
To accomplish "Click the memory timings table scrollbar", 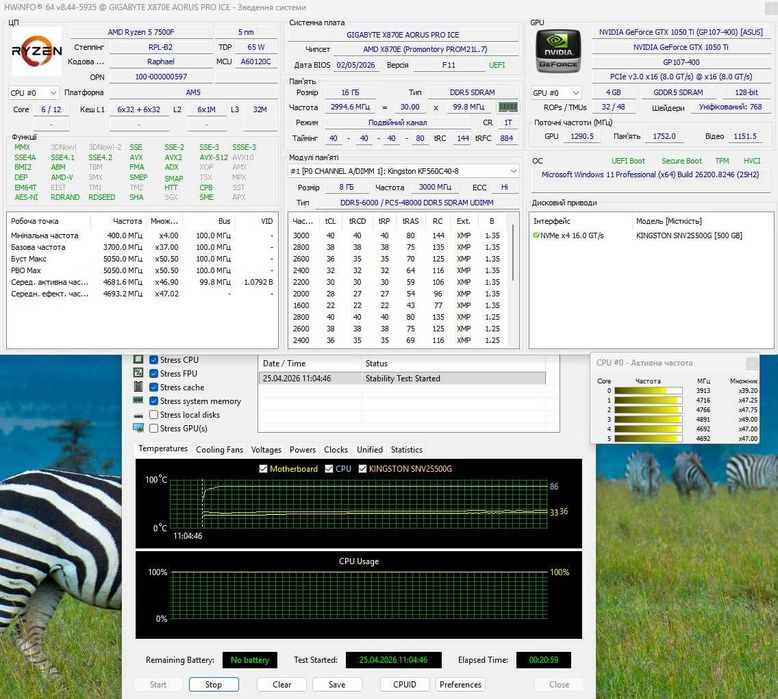I will click(x=513, y=253).
